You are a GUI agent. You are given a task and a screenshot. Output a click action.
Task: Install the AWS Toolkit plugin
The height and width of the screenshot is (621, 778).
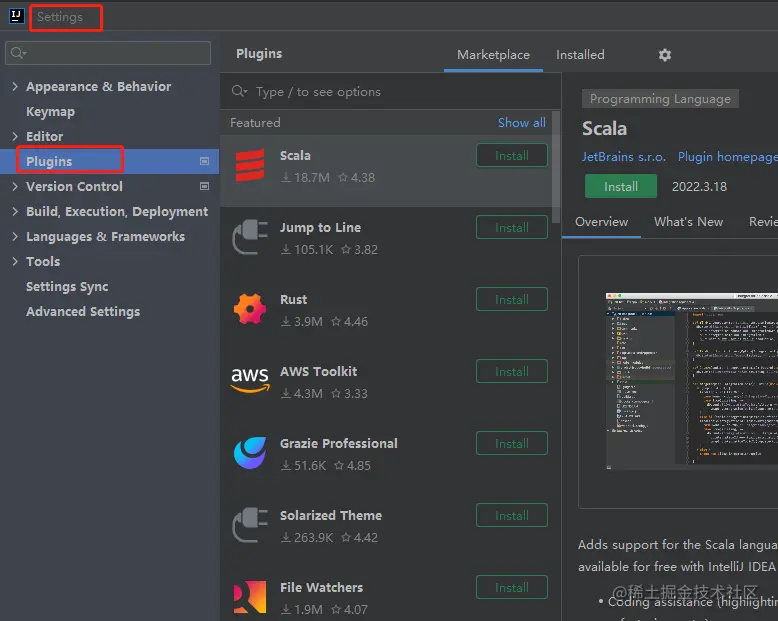[512, 372]
